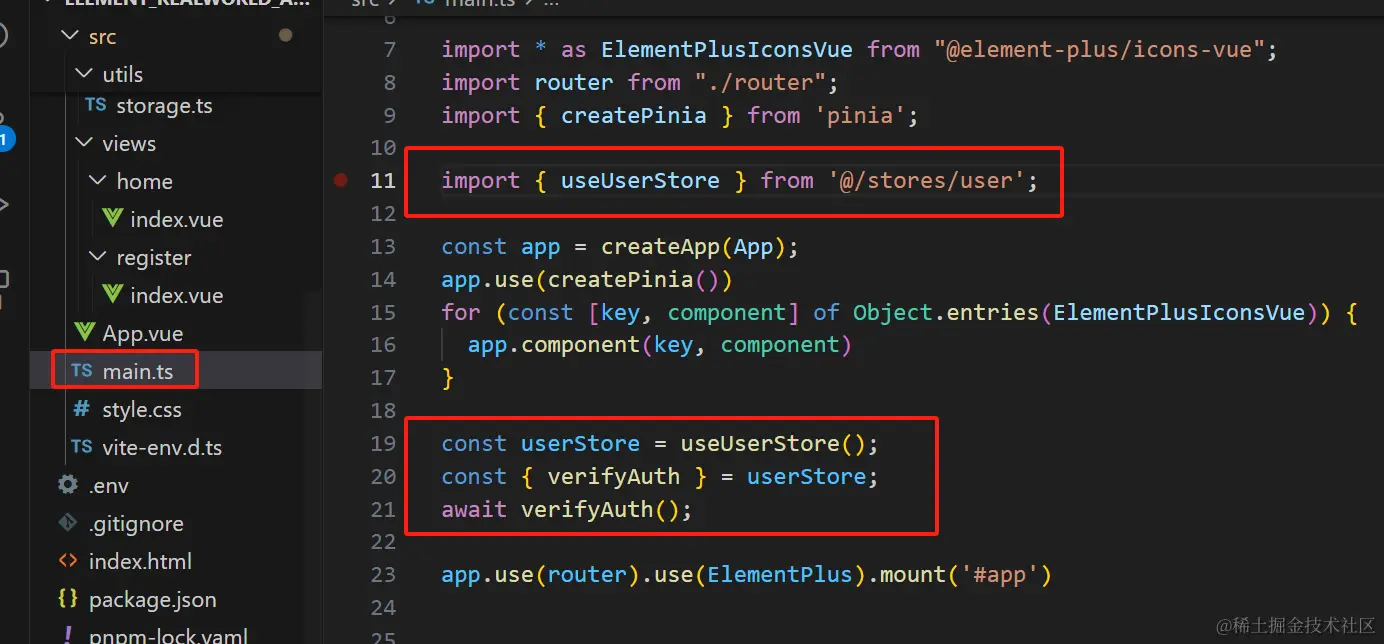Click the HTML icon beside index.html
The width and height of the screenshot is (1384, 644).
click(68, 561)
